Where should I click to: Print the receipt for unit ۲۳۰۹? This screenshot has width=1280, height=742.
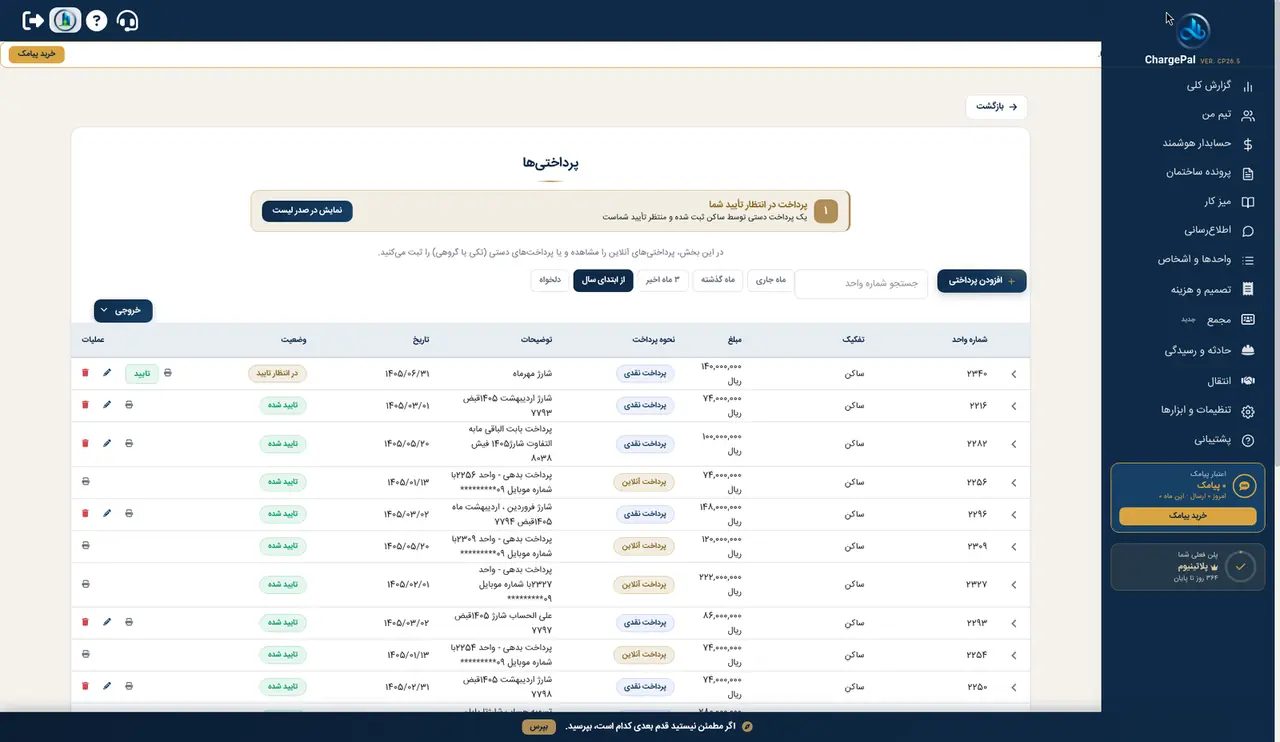tap(85, 545)
